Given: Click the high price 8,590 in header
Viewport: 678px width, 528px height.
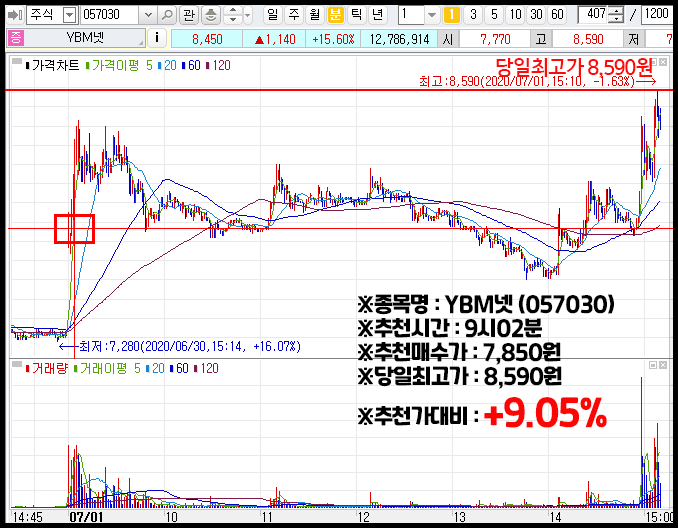Looking at the screenshot, I should coord(588,39).
